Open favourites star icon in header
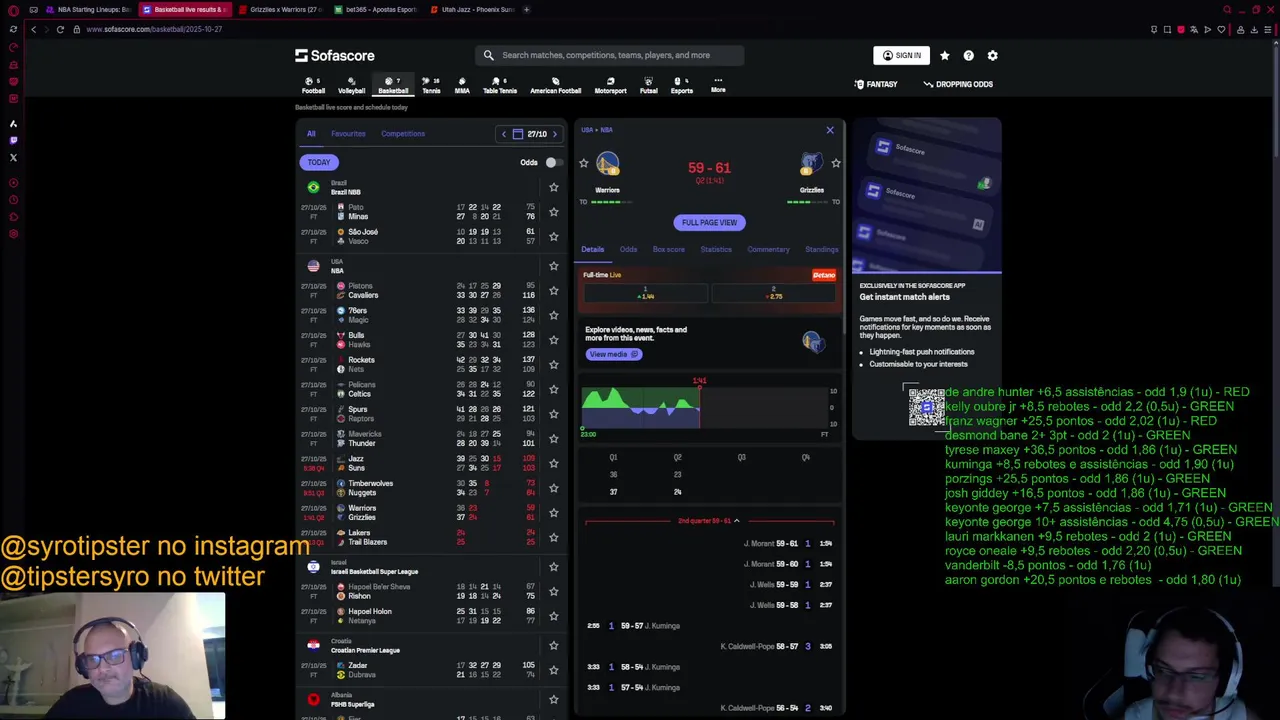This screenshot has height=720, width=1280. pos(944,55)
